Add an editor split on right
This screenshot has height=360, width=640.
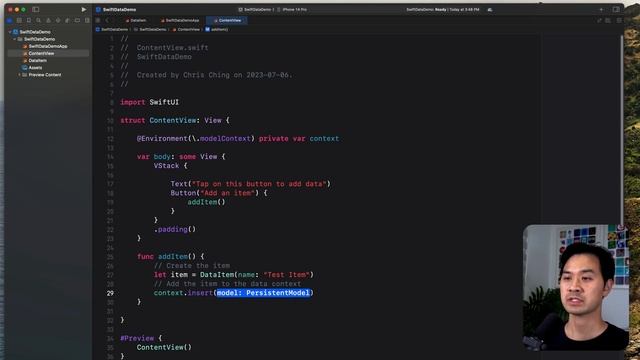coord(619,20)
